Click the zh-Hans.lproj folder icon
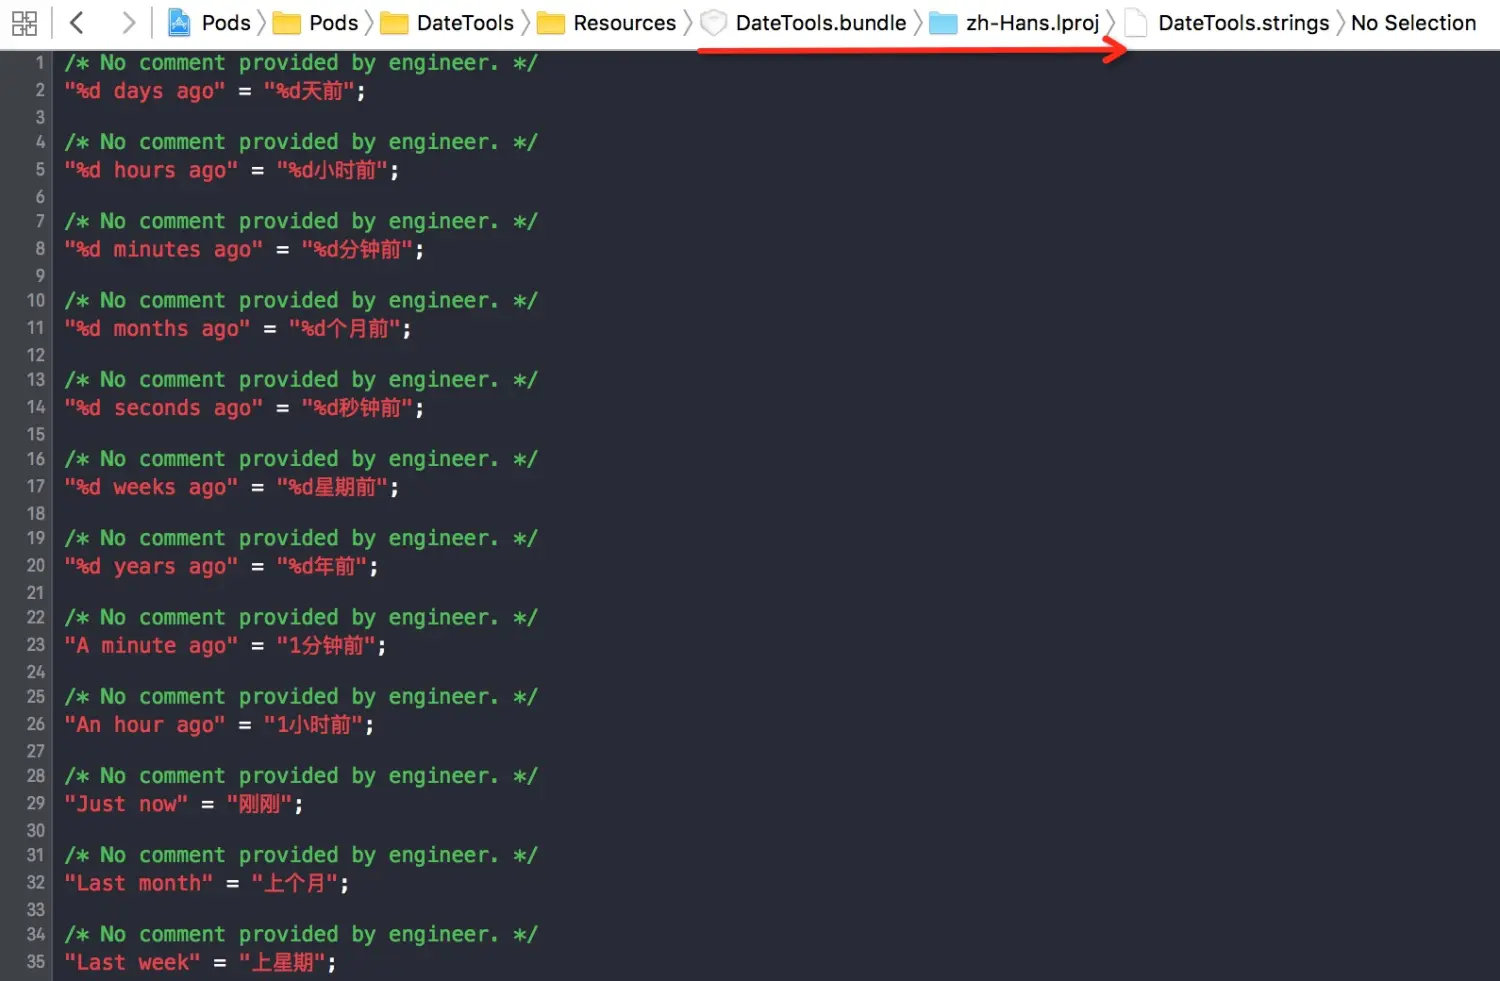The width and height of the screenshot is (1500, 981). click(943, 23)
